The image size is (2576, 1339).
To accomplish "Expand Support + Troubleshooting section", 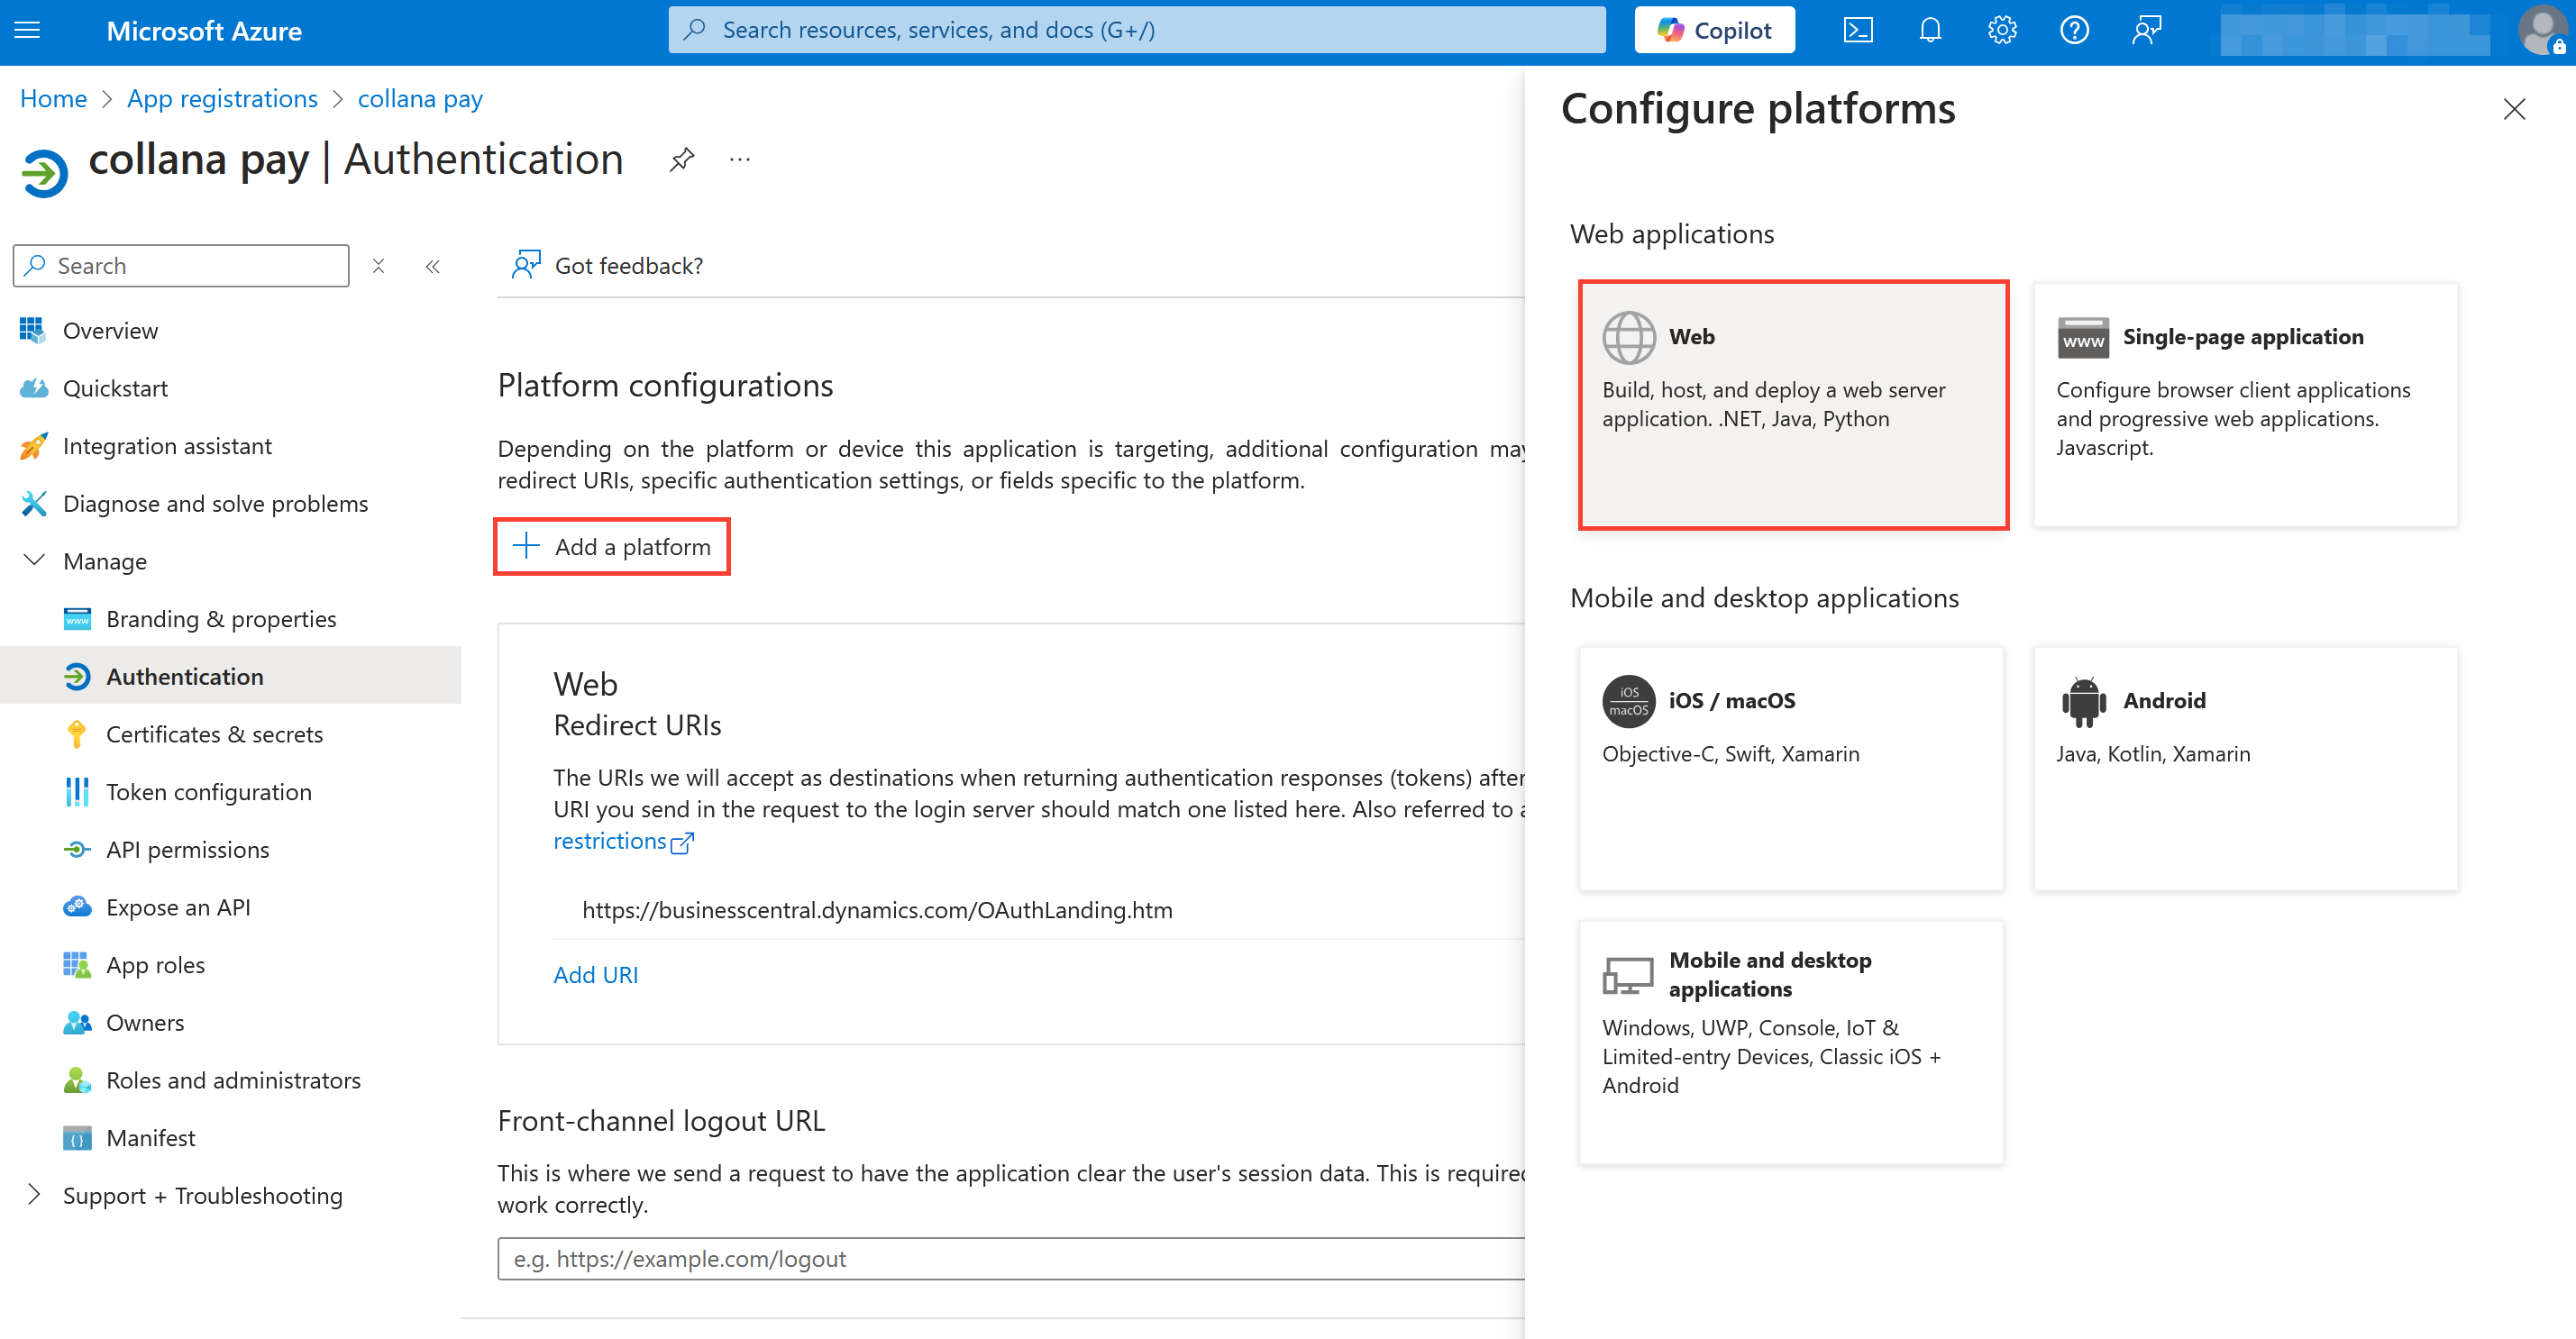I will click(x=34, y=1194).
